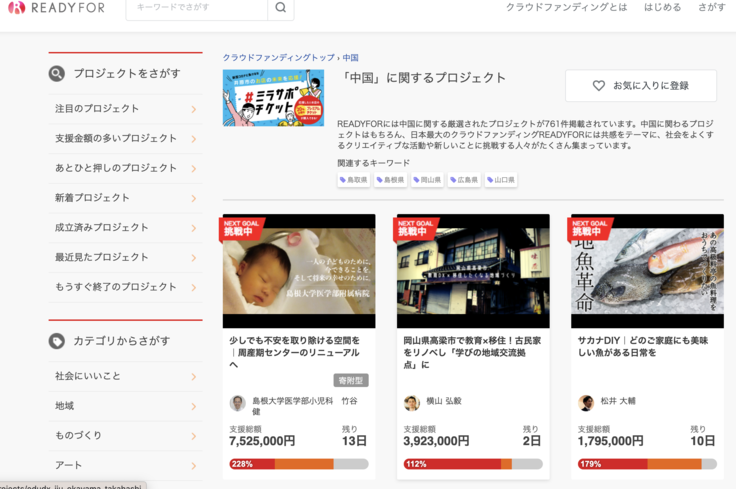
Task: Type in the キーワードでさがす search field
Action: coord(196,8)
